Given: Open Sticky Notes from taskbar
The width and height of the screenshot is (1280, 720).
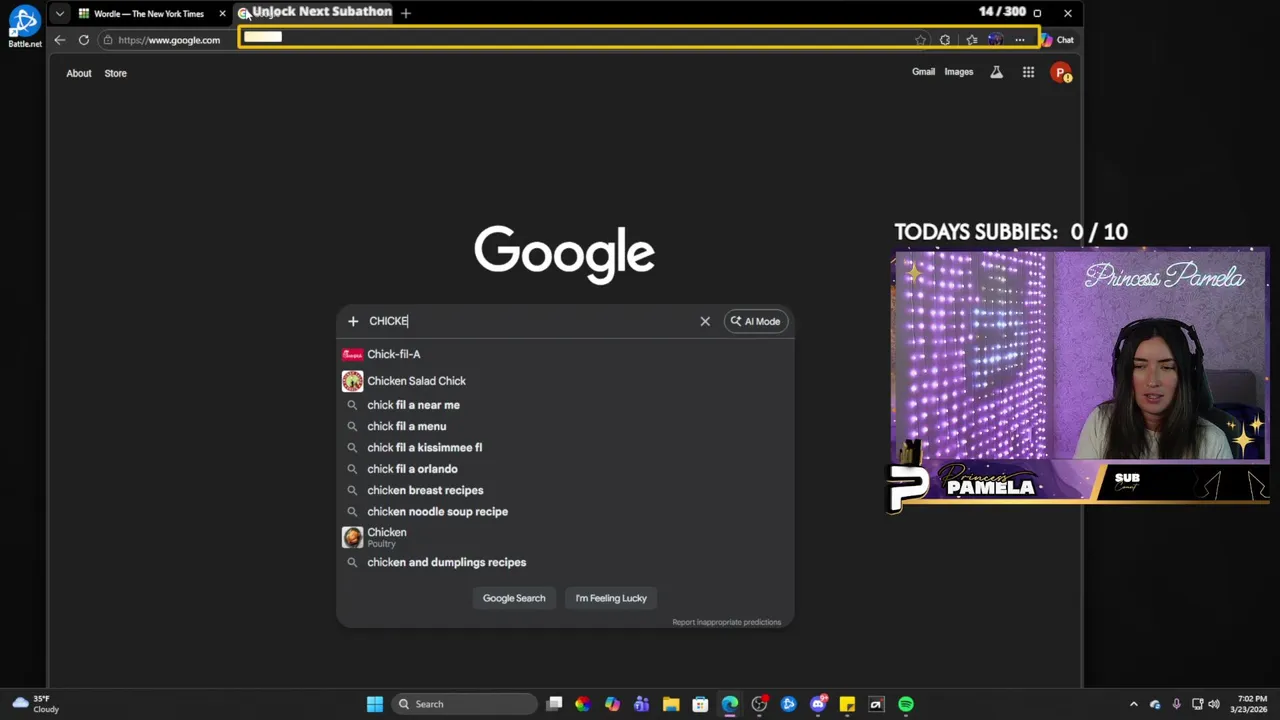Looking at the screenshot, I should click(847, 704).
